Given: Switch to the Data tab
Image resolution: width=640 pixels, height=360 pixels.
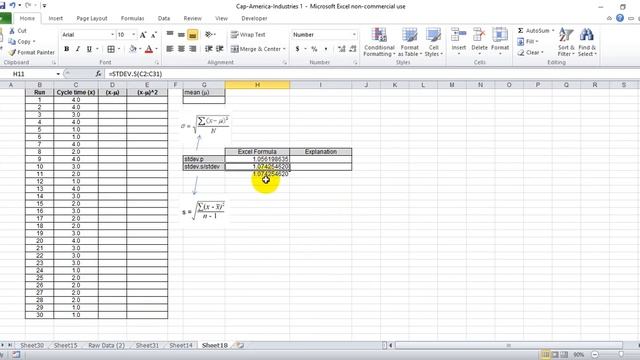Looking at the screenshot, I should pyautogui.click(x=164, y=18).
